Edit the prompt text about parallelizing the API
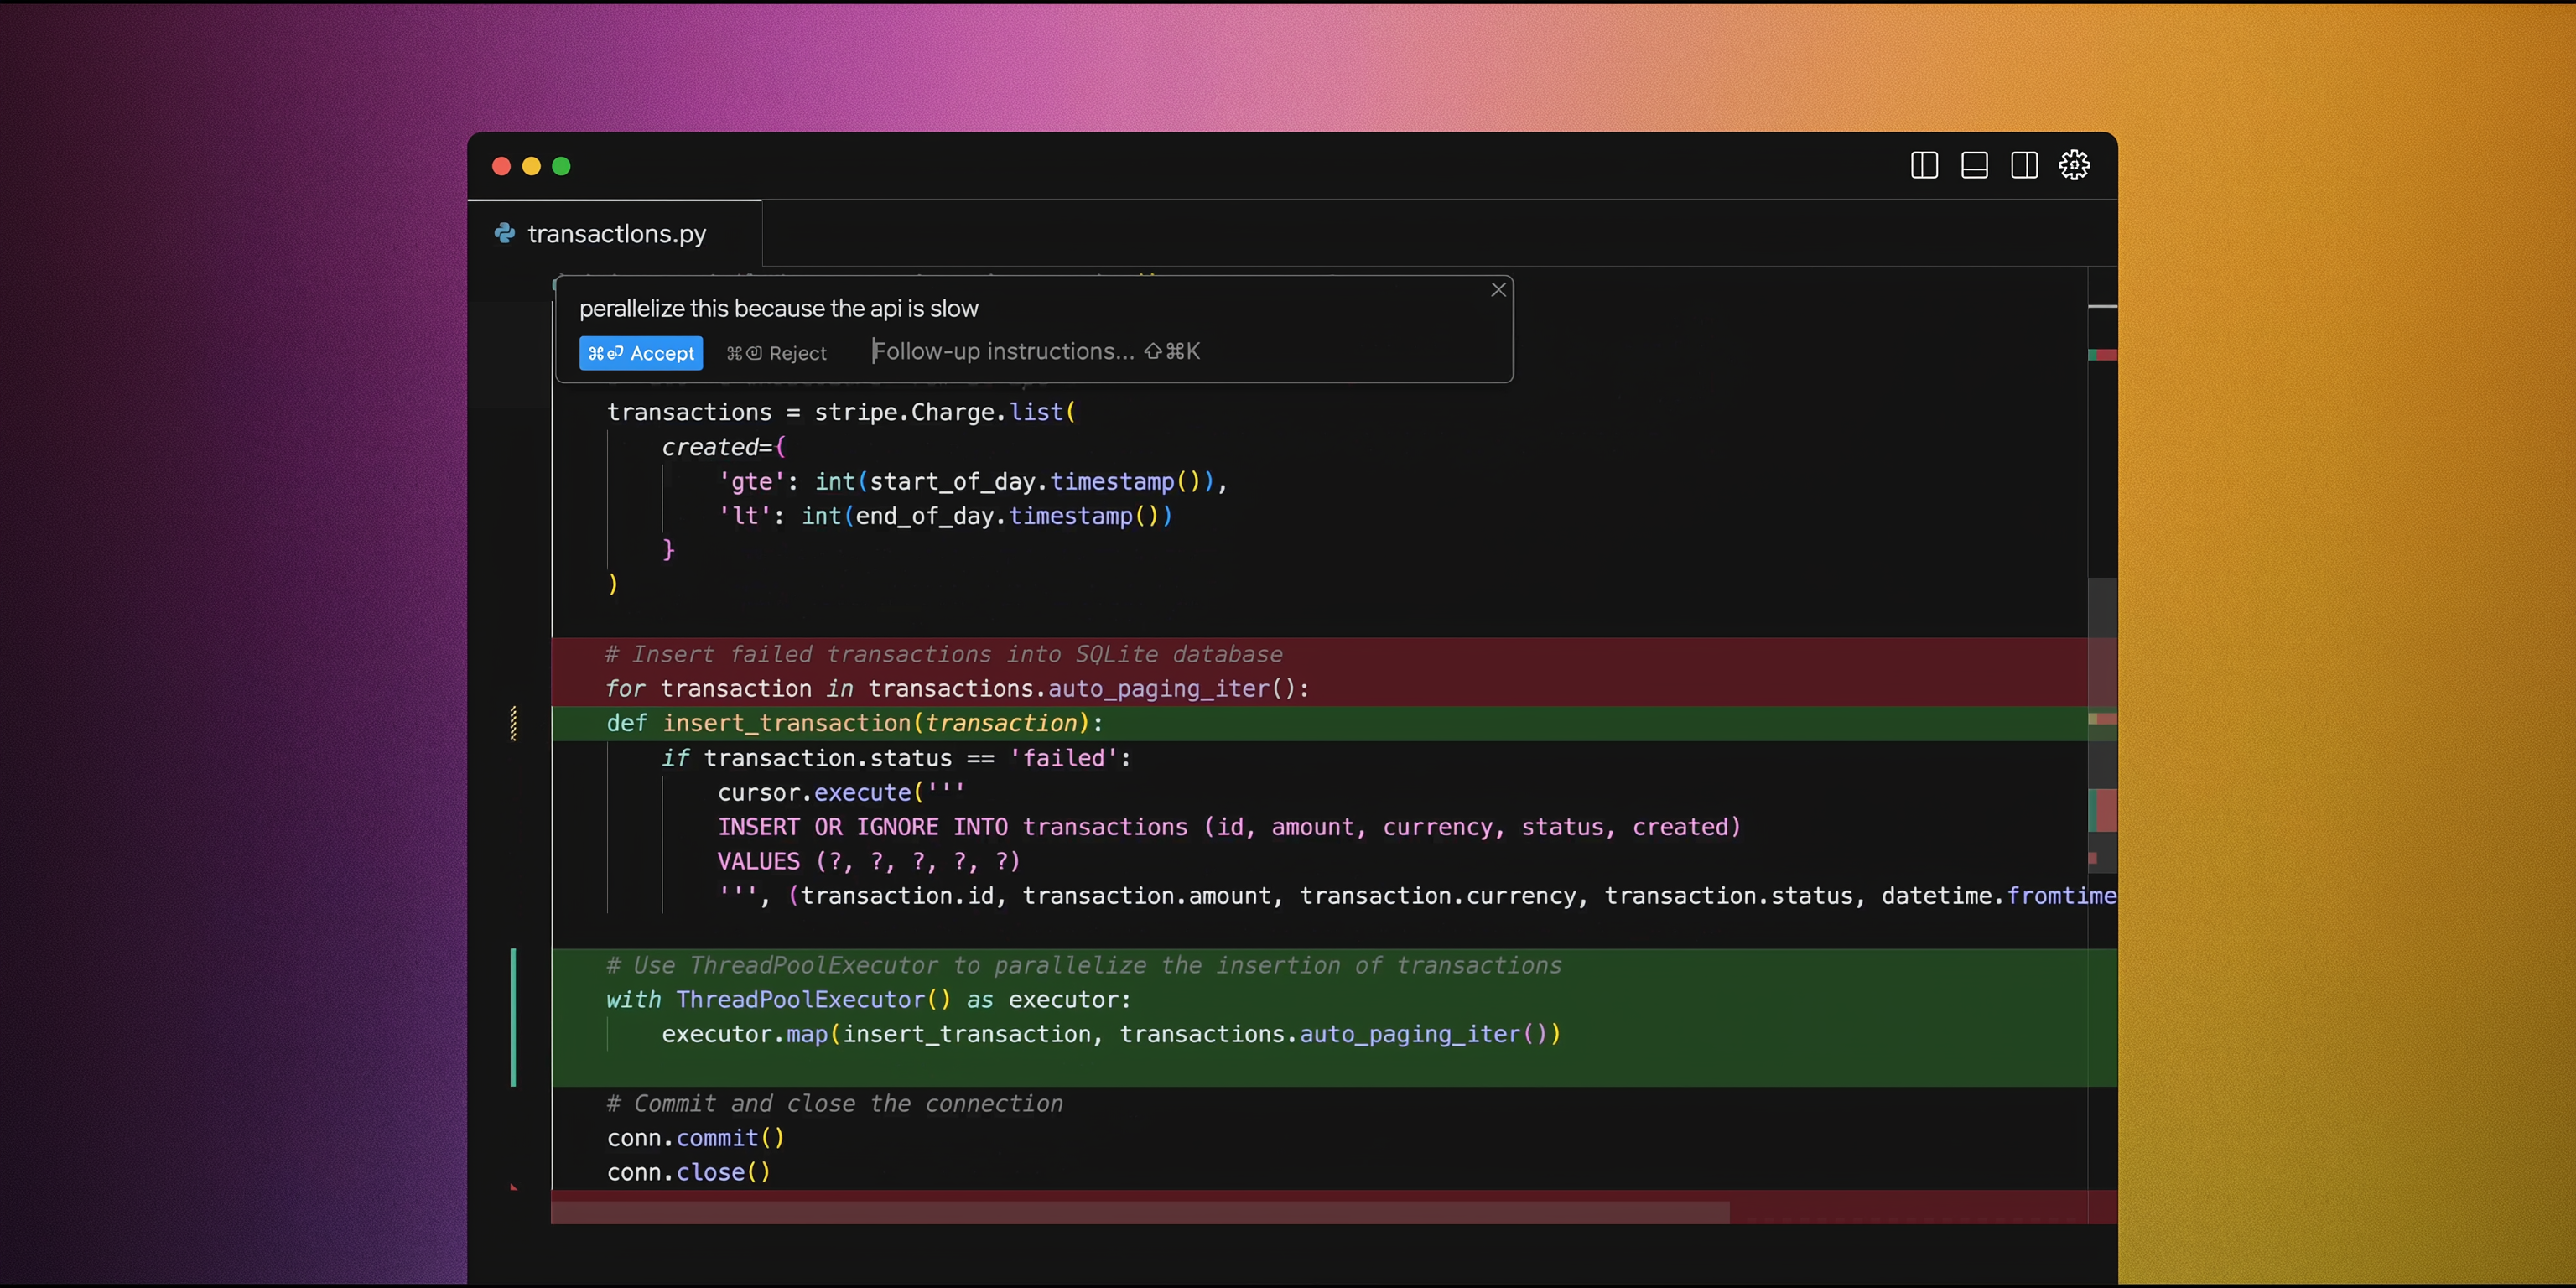2576x1288 pixels. 780,308
